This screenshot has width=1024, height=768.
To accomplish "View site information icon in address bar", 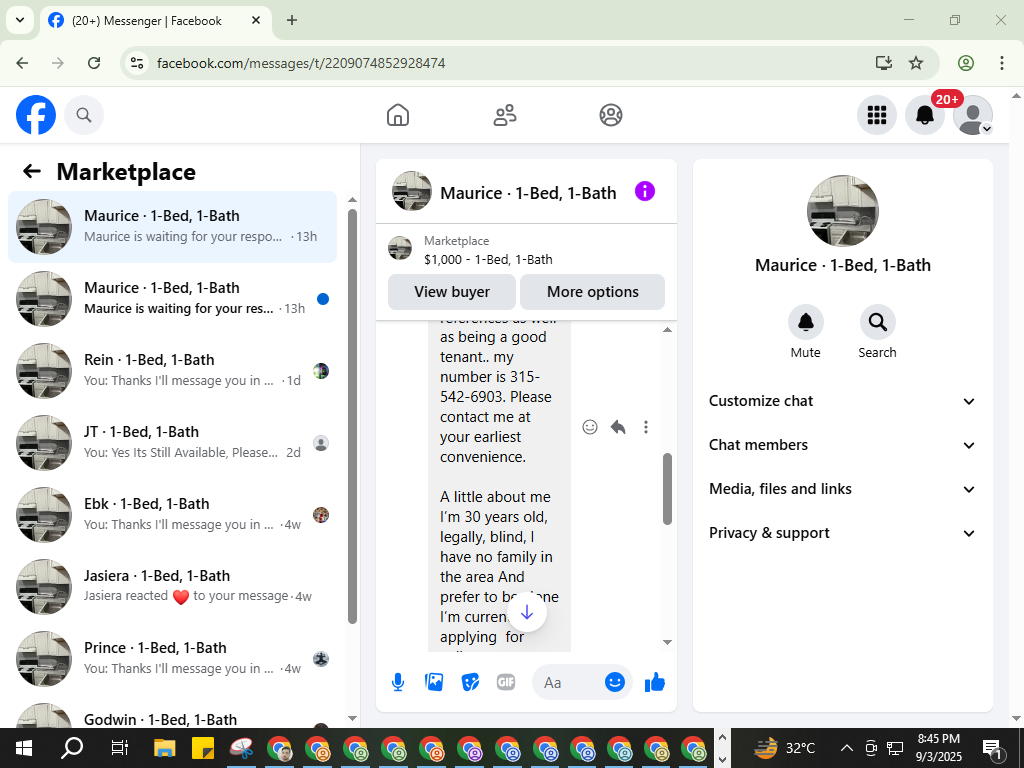I will tap(136, 63).
